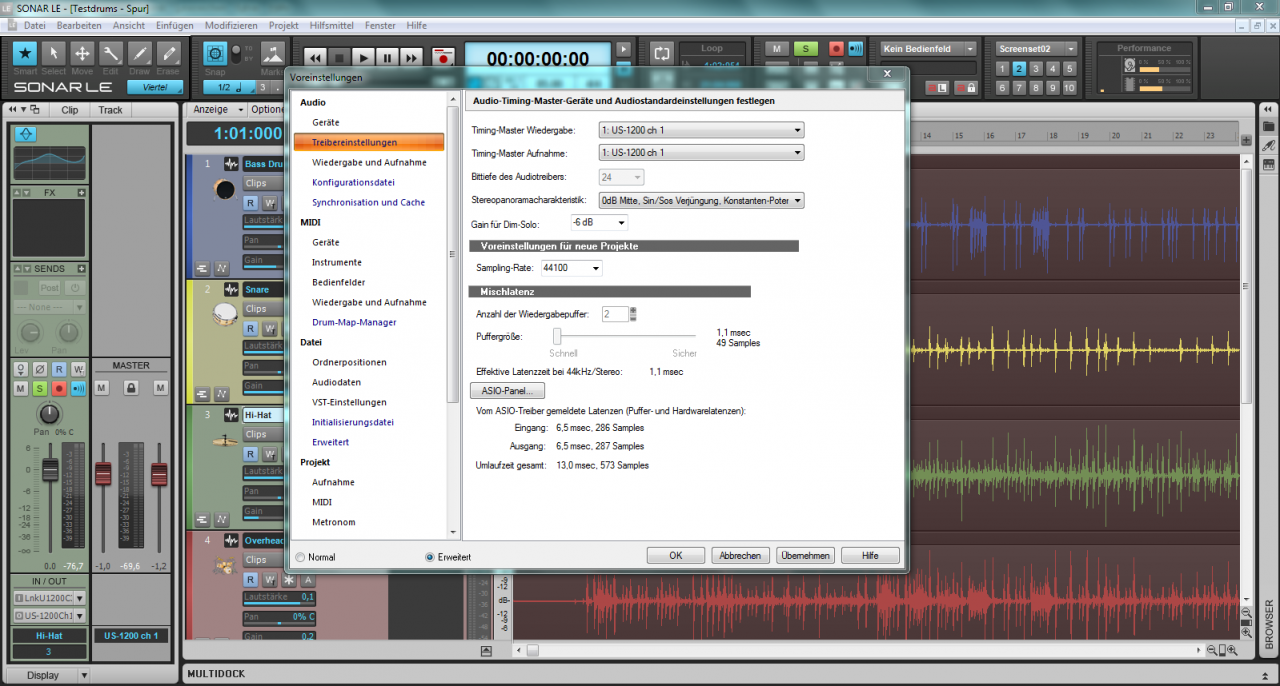
Task: Arm record on Hi-Hat inspector channel
Action: coord(59,388)
